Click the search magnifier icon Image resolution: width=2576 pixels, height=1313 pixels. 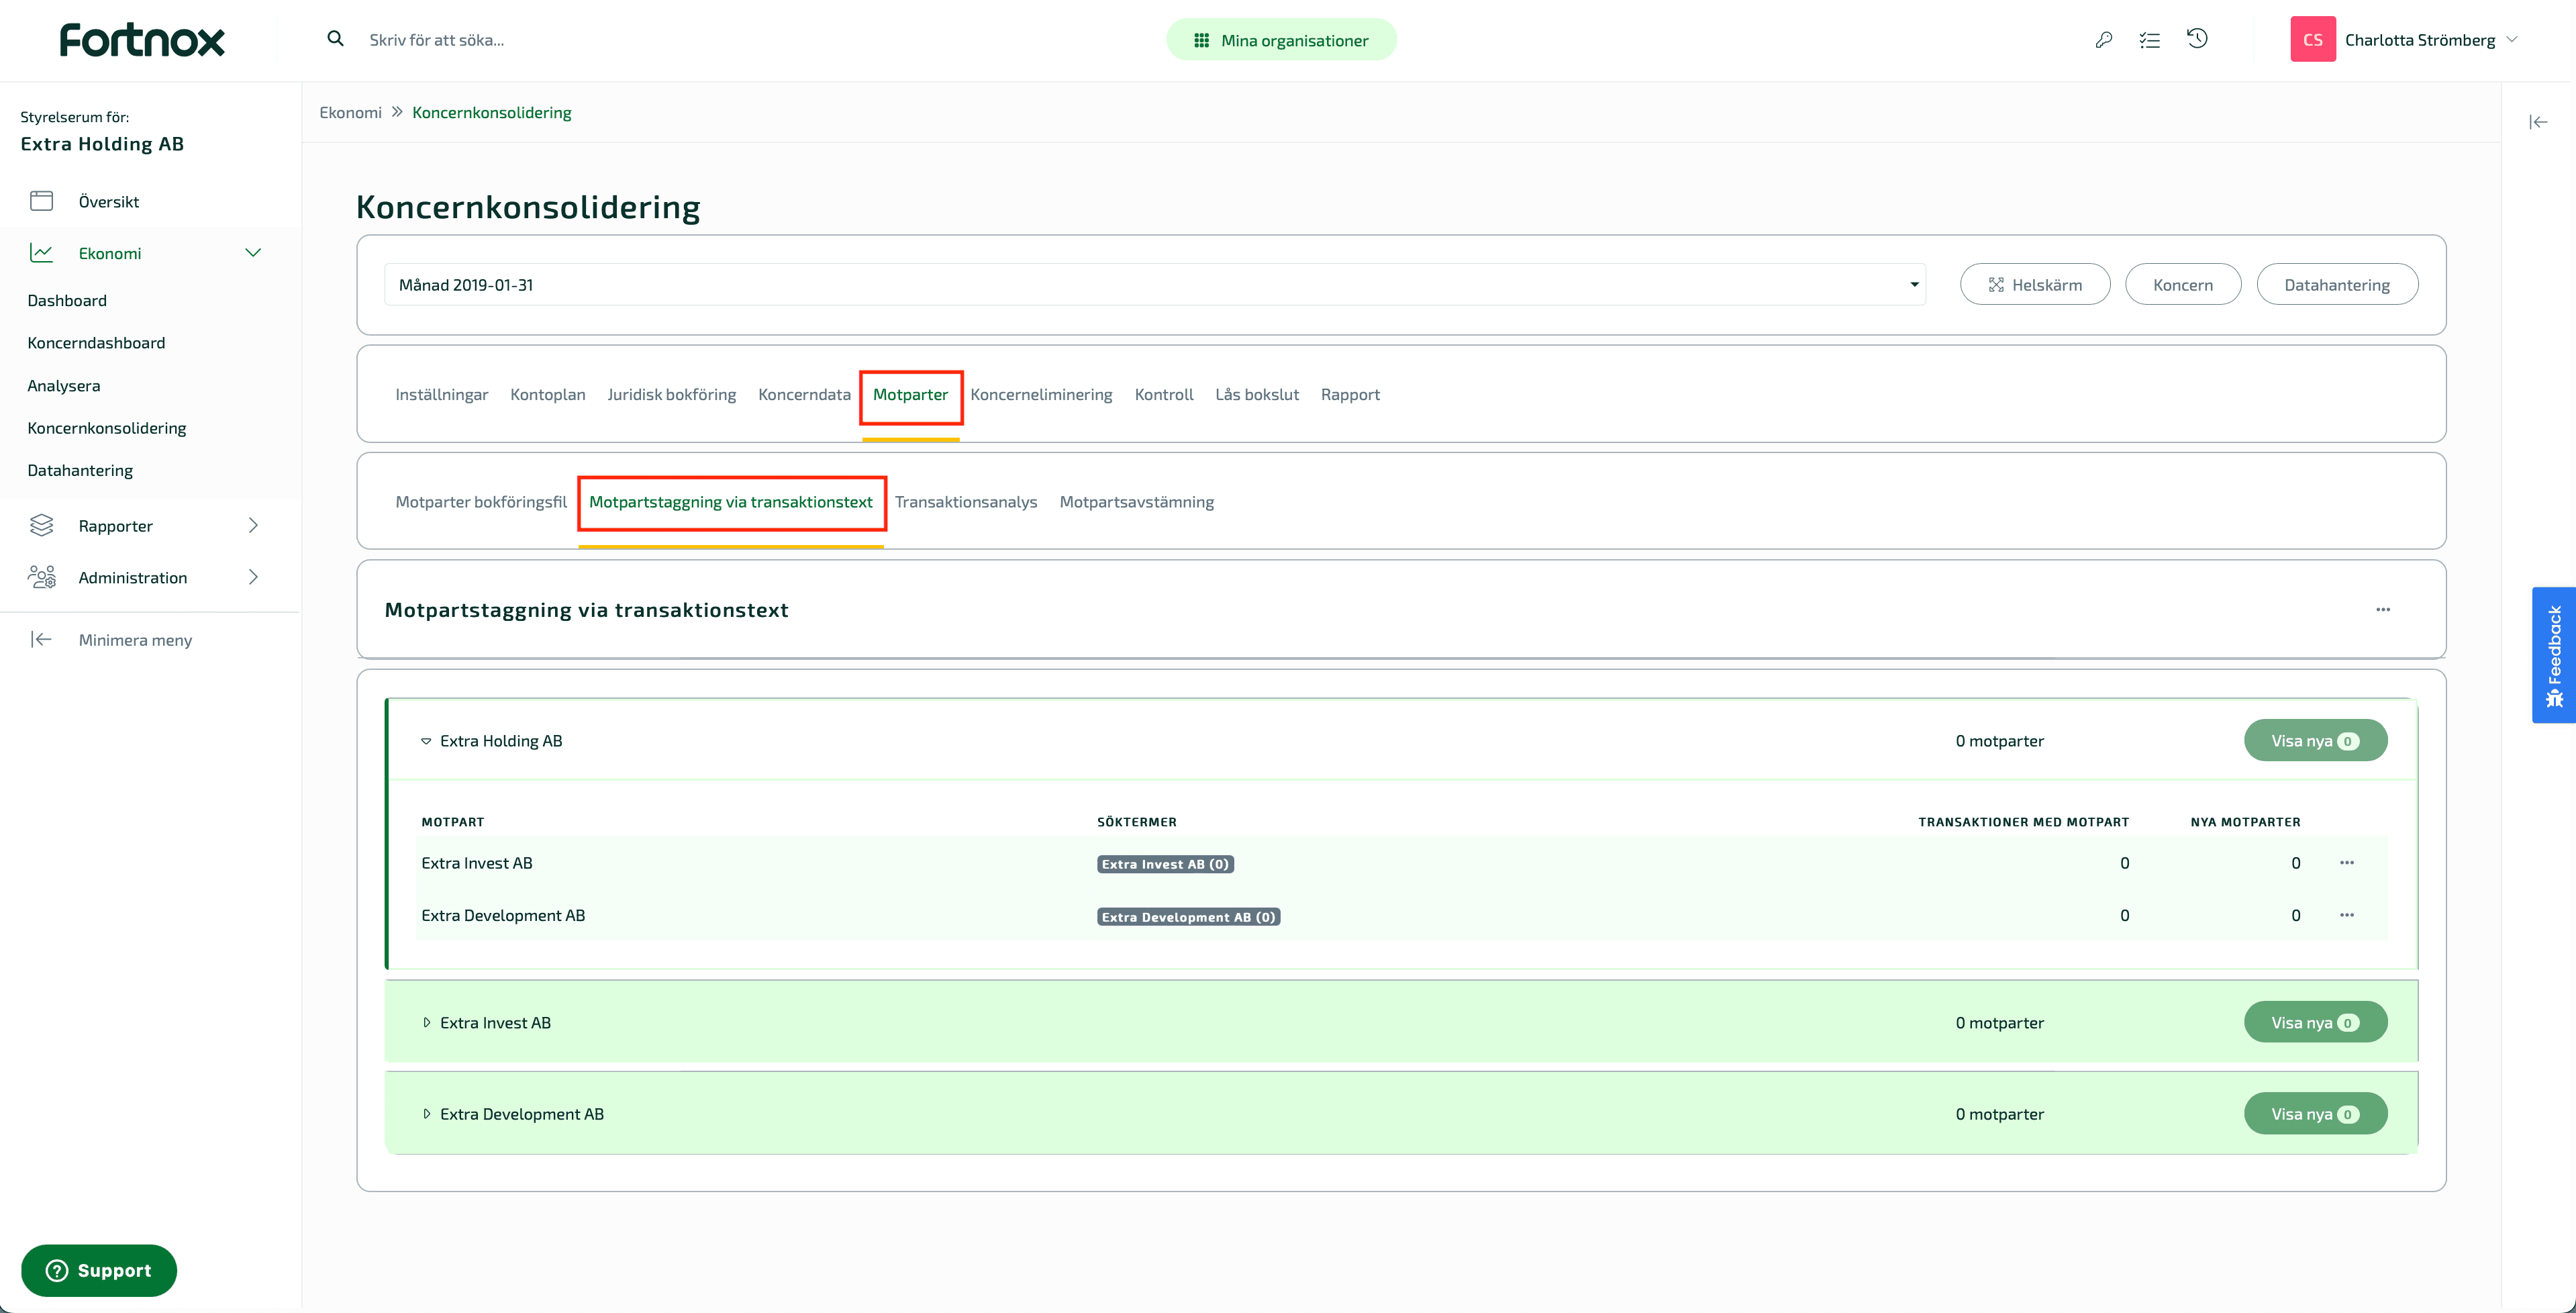(336, 39)
